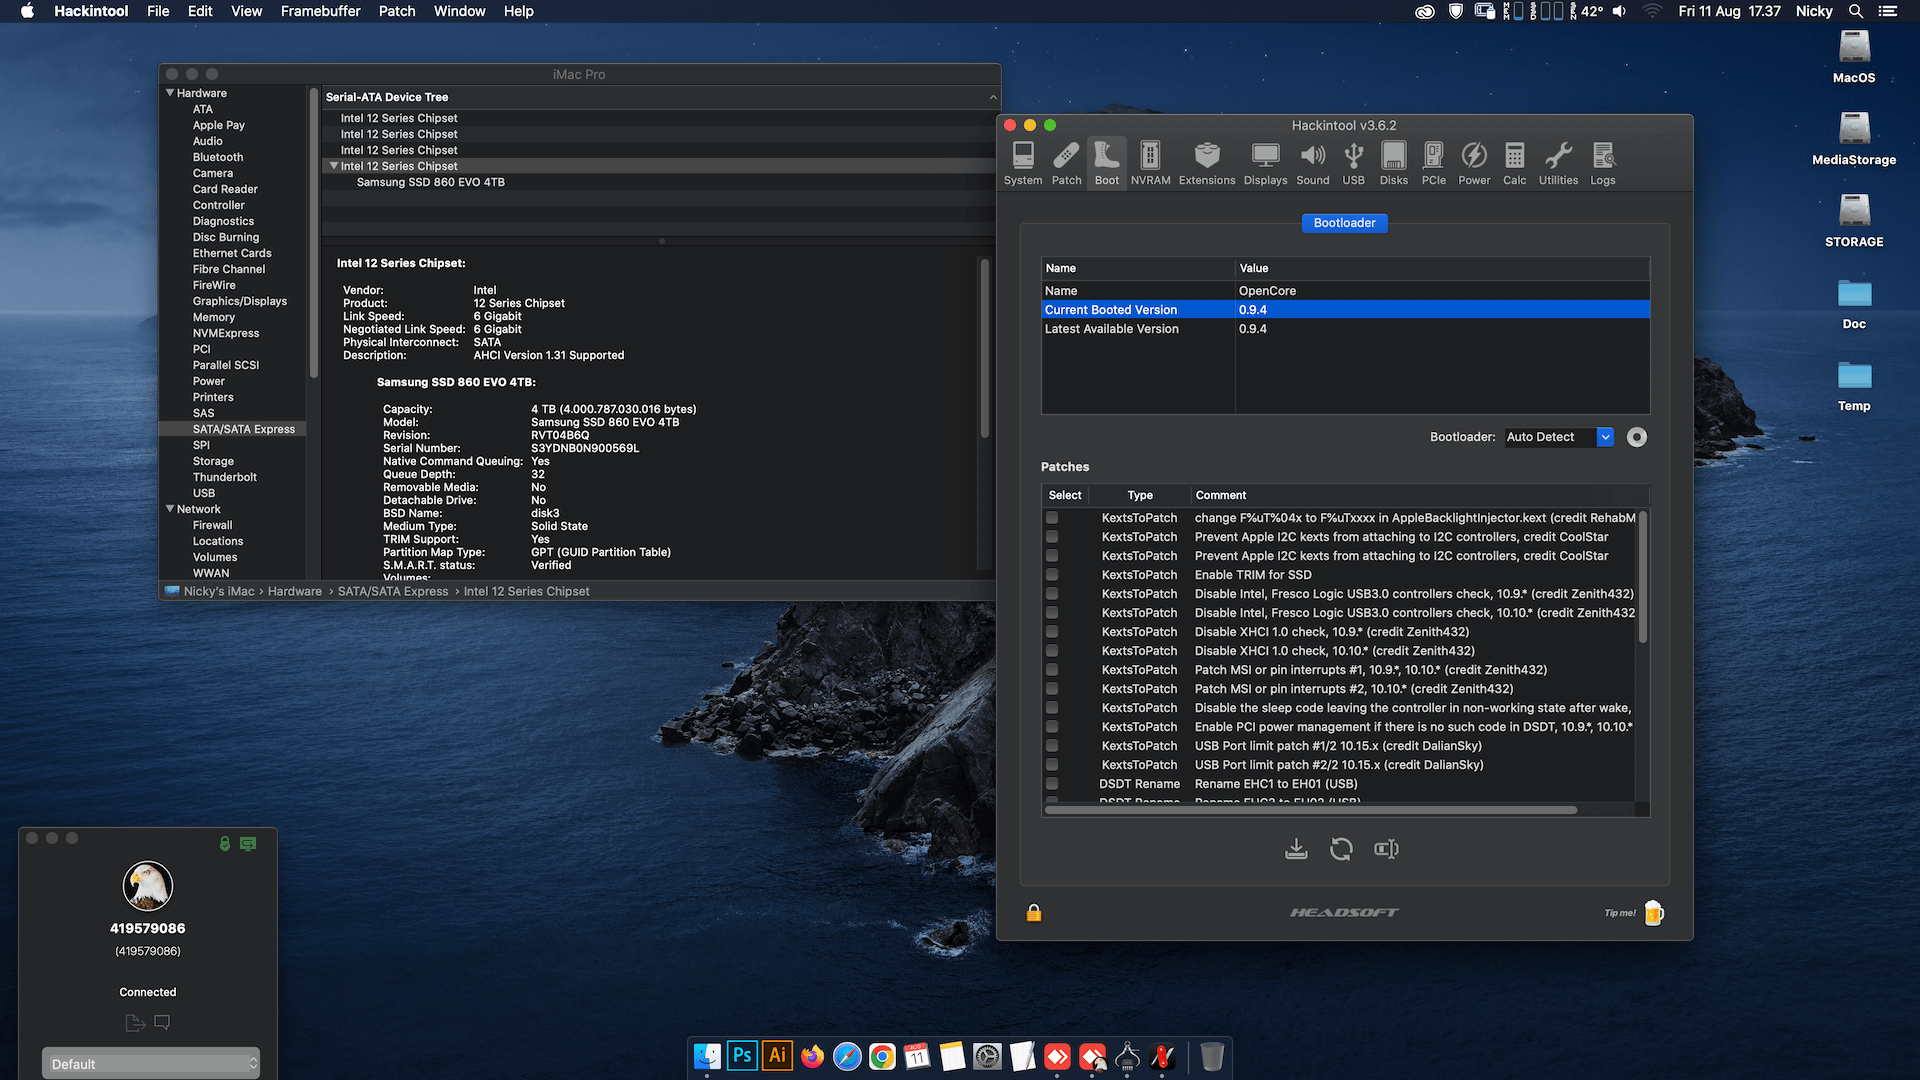Viewport: 1920px width, 1080px height.
Task: Tick the 'Rename EHC1 to EH01' checkbox
Action: [1052, 784]
